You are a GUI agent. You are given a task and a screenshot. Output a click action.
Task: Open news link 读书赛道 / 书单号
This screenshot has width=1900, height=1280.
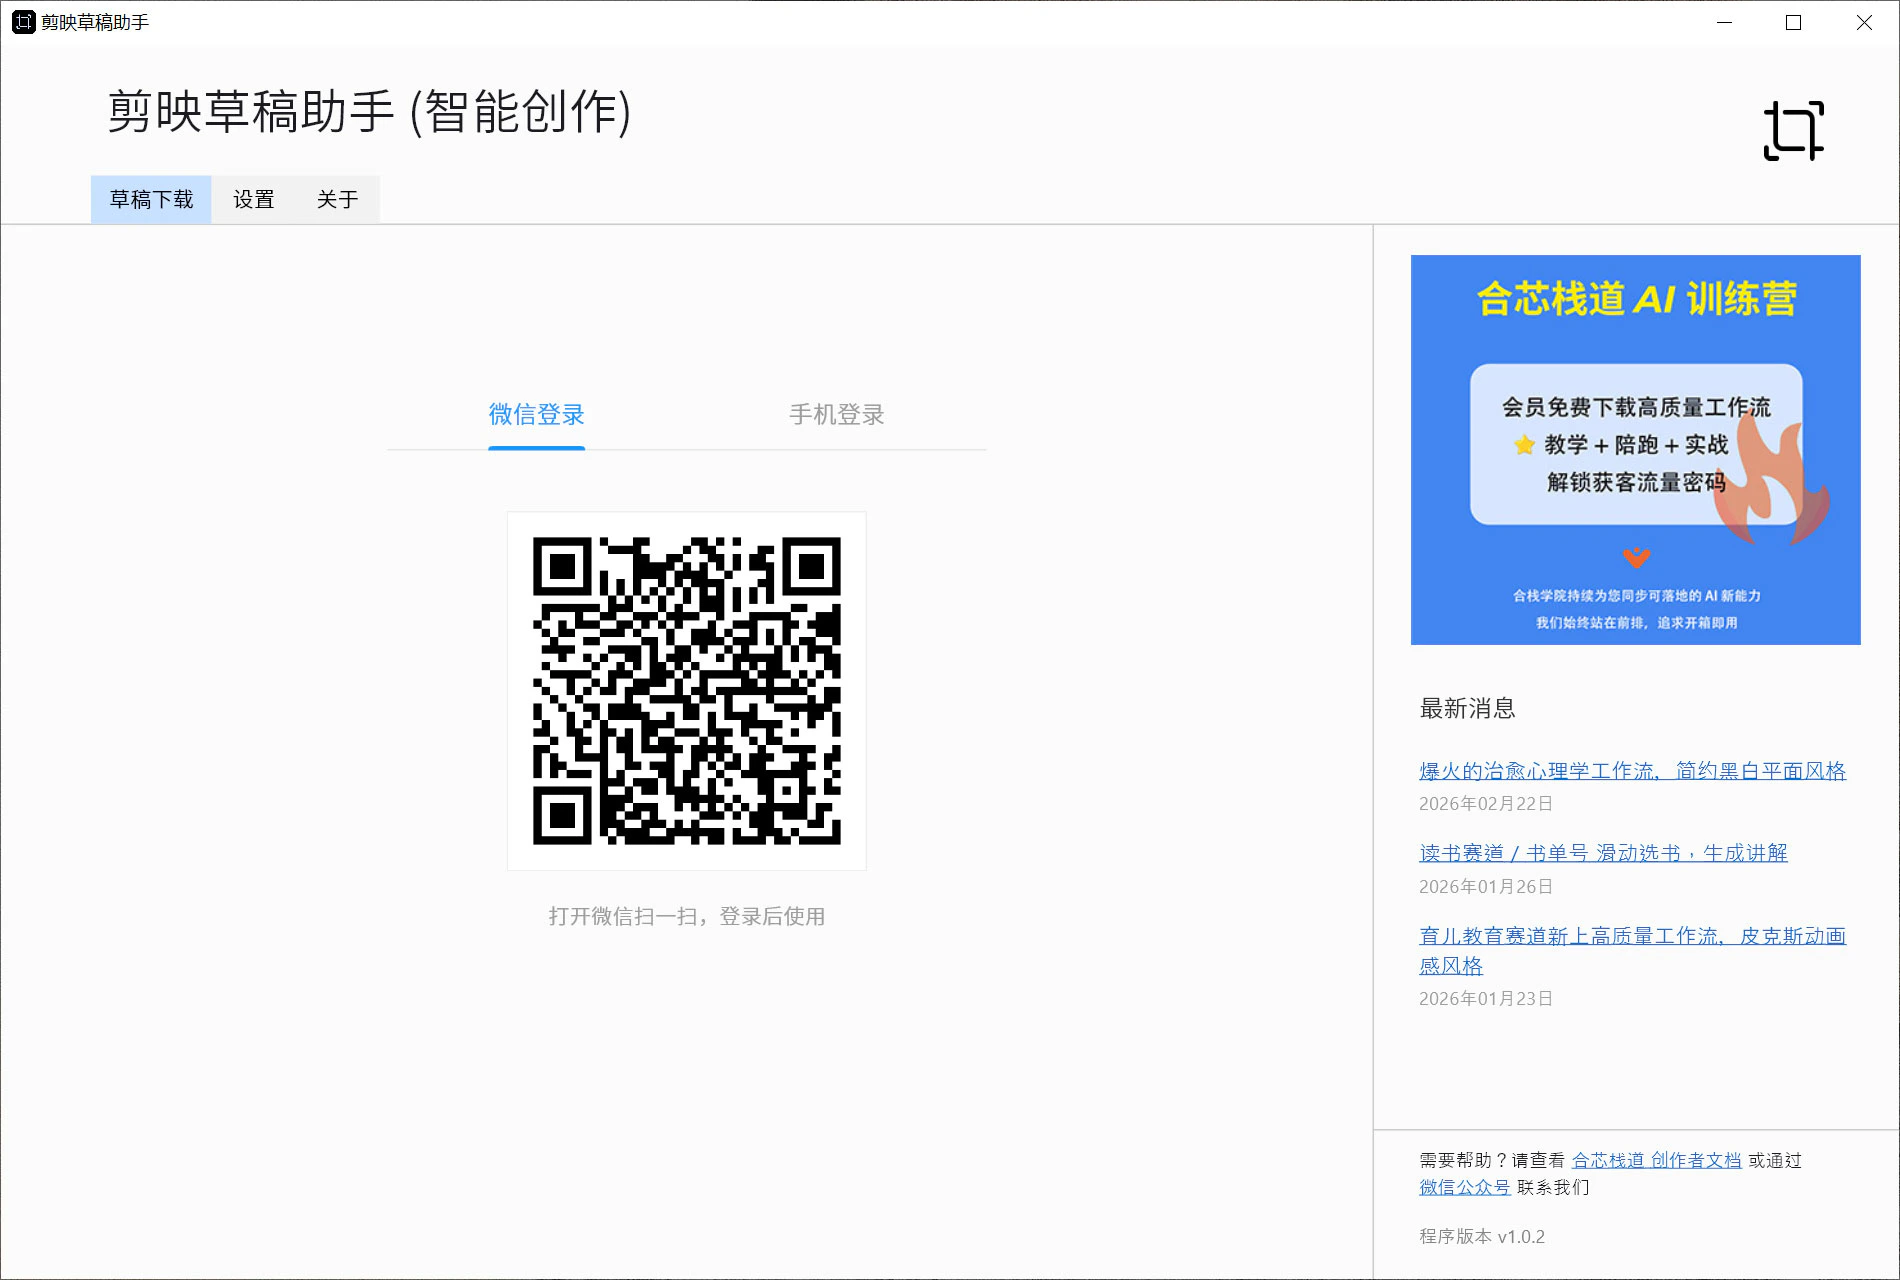[x=1603, y=853]
